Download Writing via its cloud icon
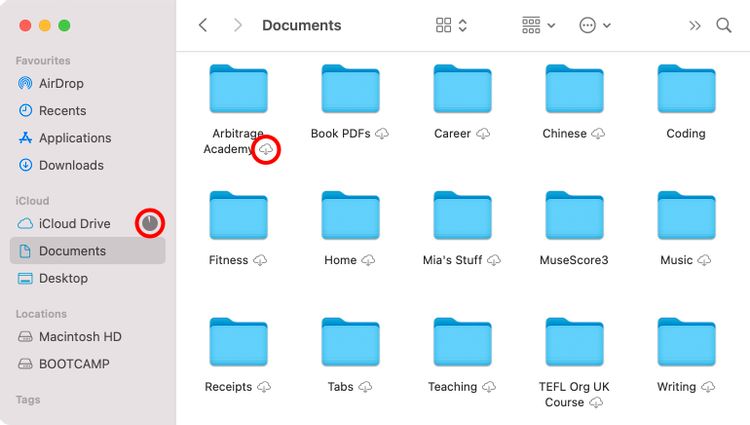 click(708, 387)
